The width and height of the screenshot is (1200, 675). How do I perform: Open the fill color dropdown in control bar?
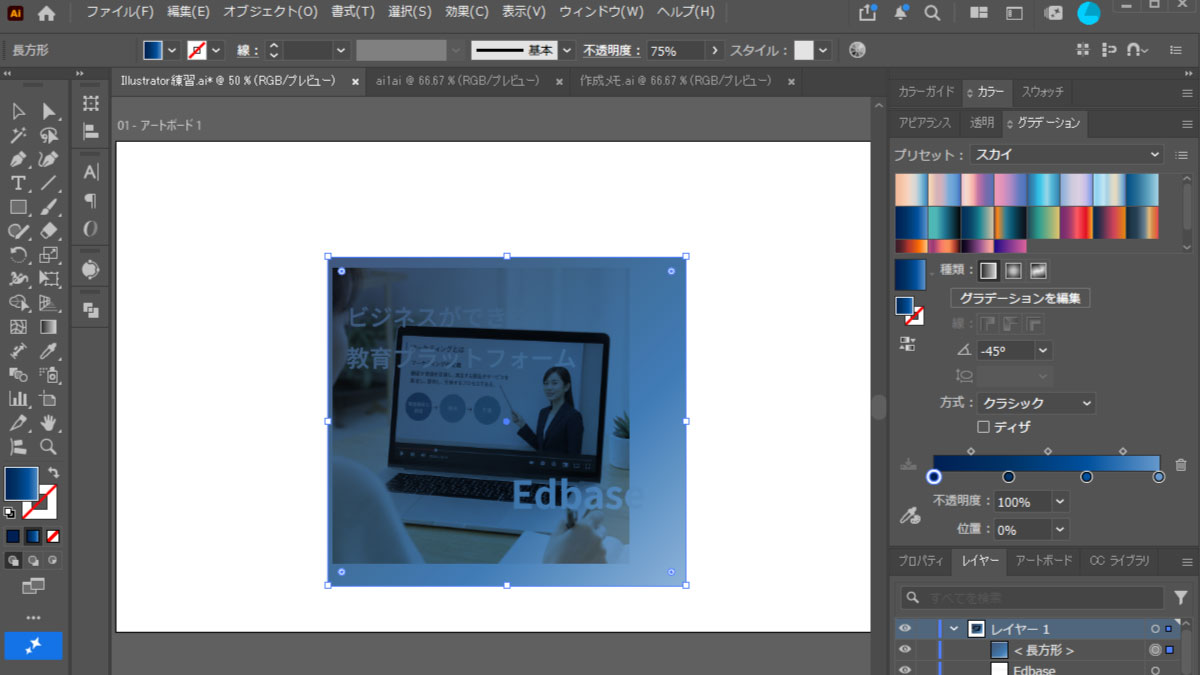172,50
